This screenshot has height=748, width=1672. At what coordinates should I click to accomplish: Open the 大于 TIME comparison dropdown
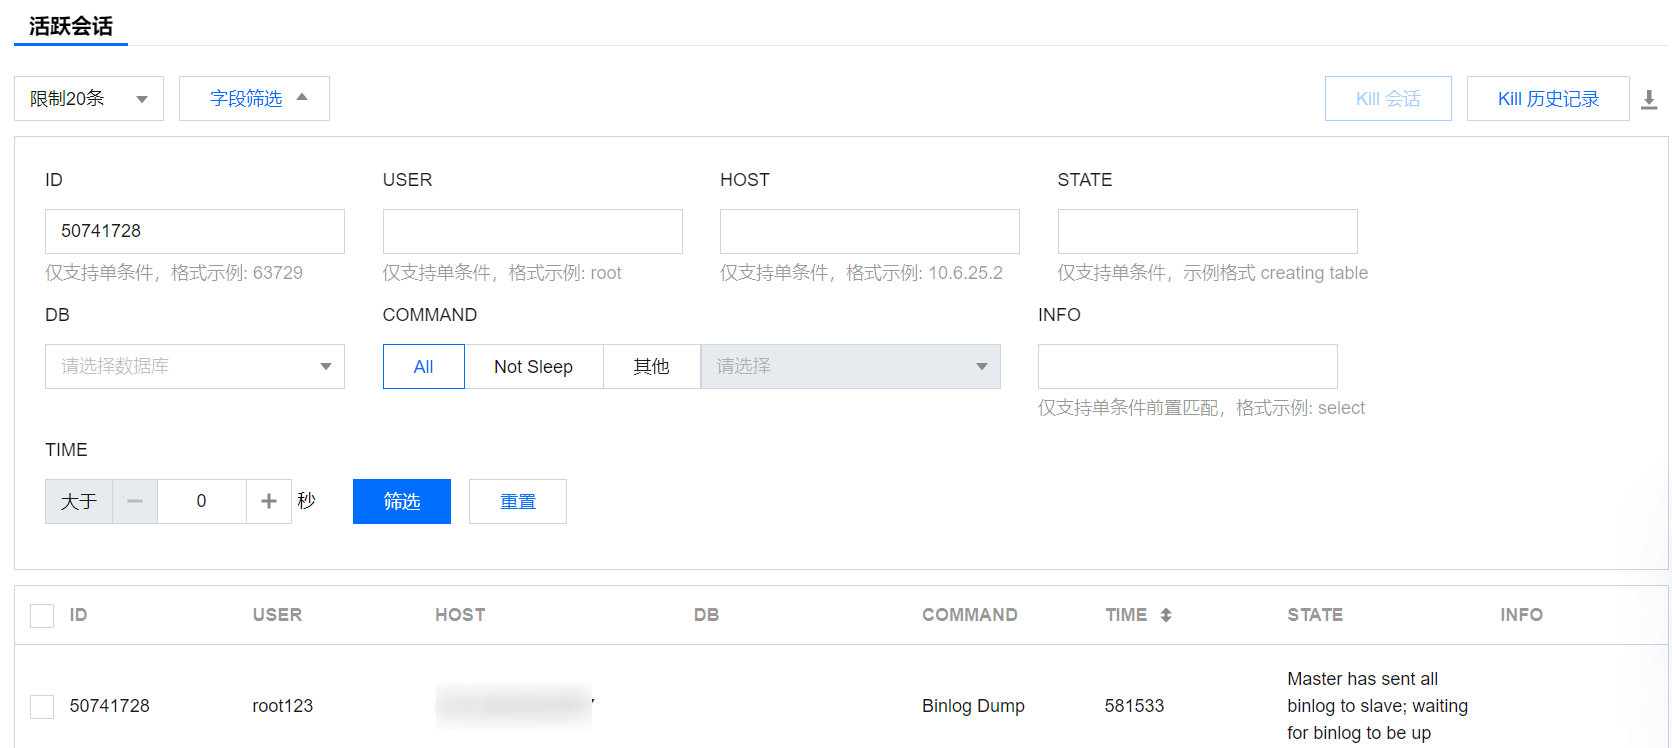coord(79,501)
